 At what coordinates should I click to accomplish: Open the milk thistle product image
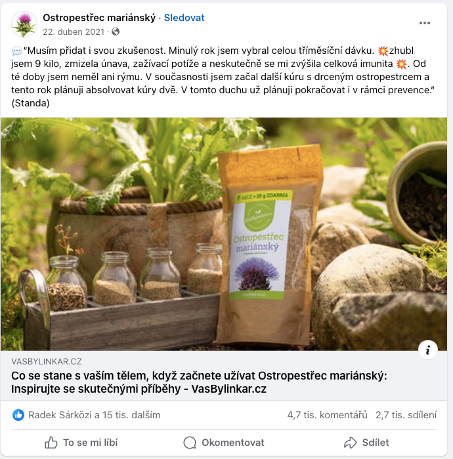(224, 234)
